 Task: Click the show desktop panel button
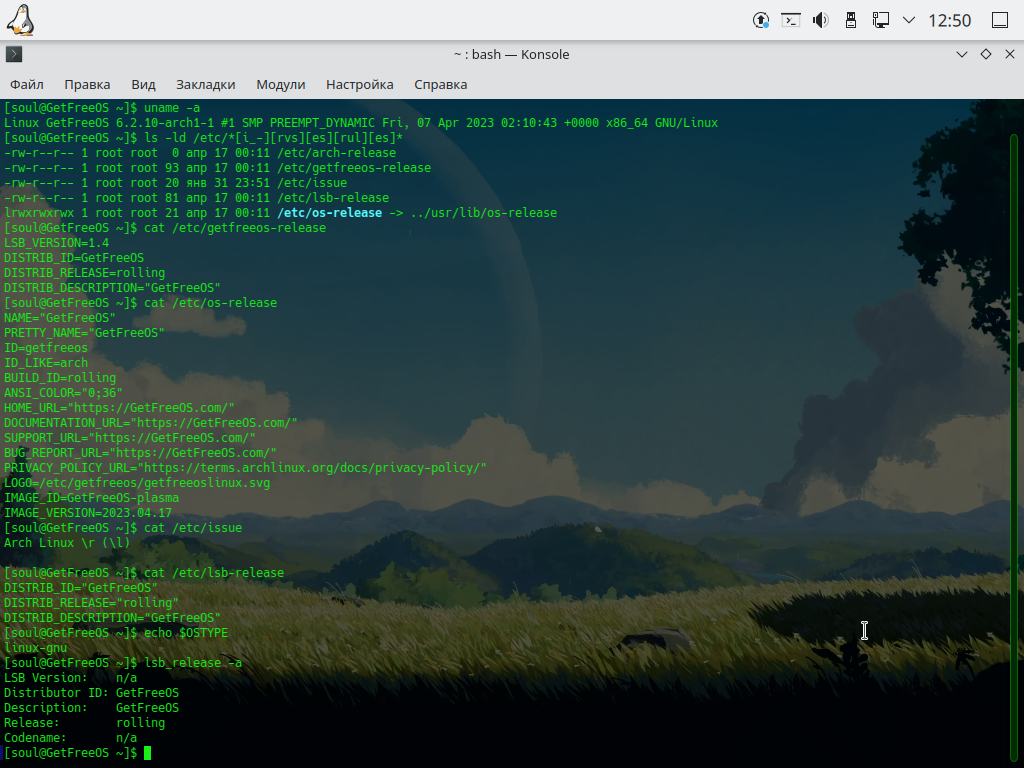coord(1000,20)
